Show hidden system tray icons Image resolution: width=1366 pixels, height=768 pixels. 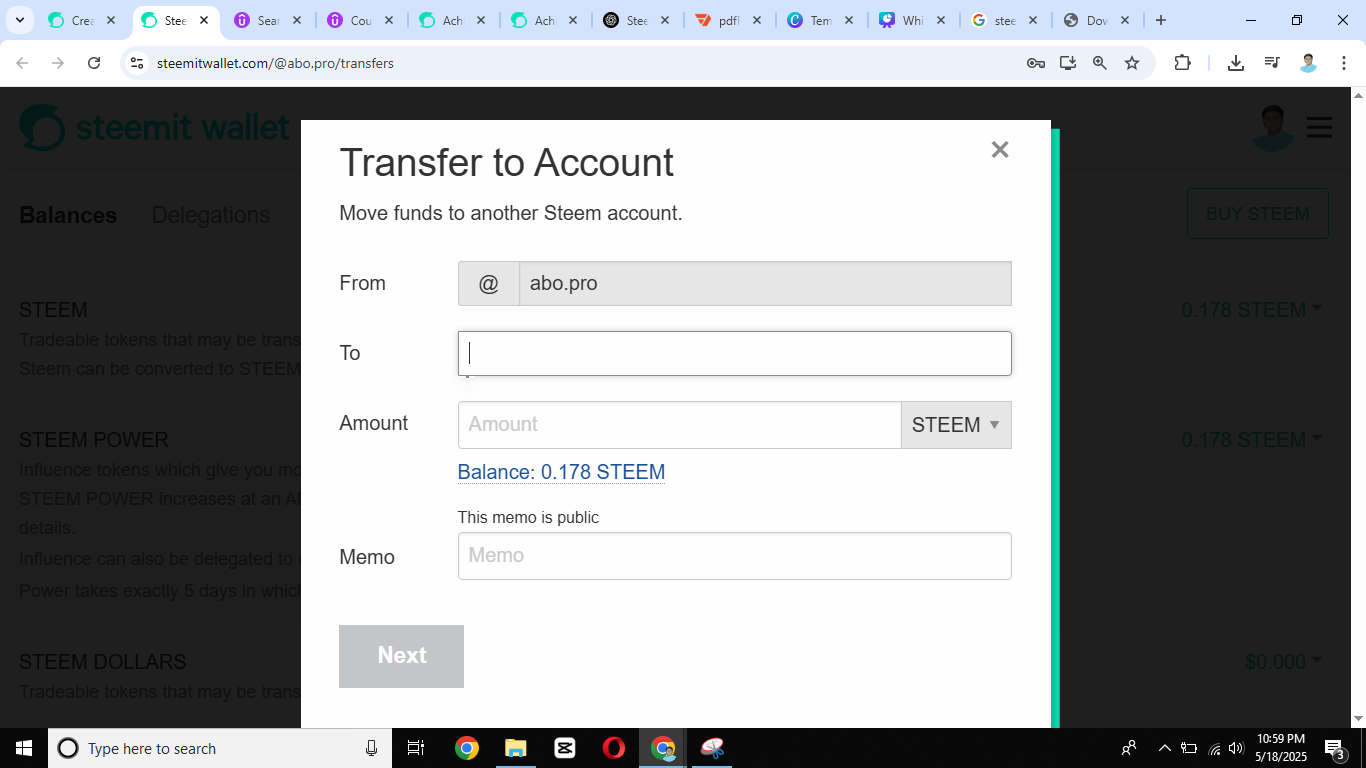(x=1164, y=748)
